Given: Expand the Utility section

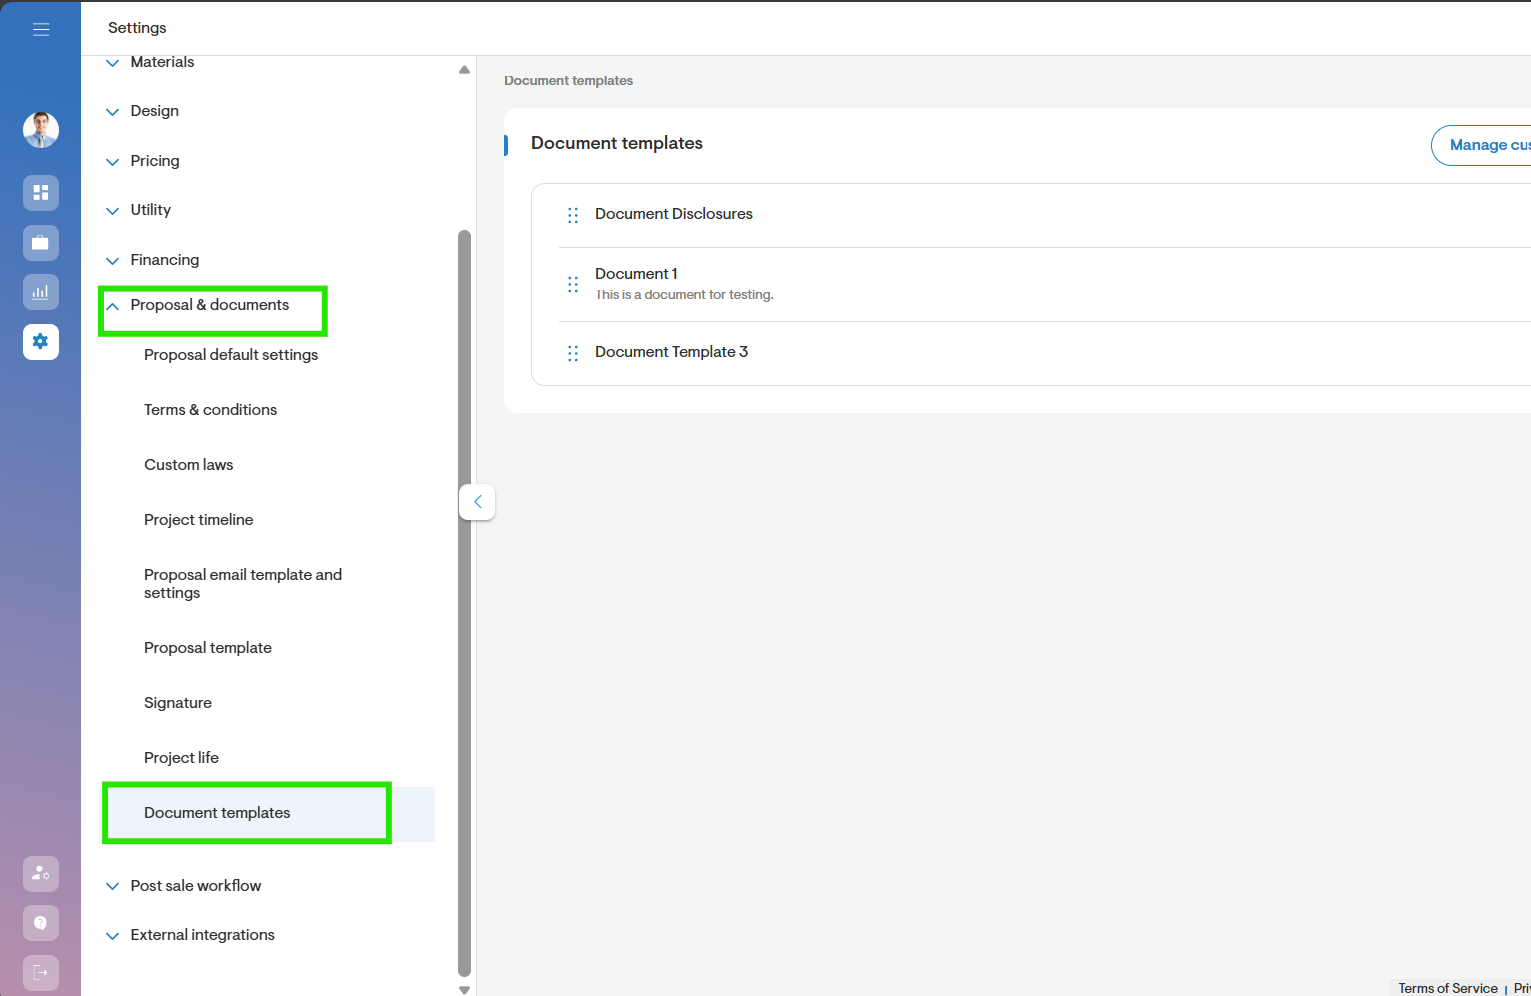Looking at the screenshot, I should click(x=138, y=210).
